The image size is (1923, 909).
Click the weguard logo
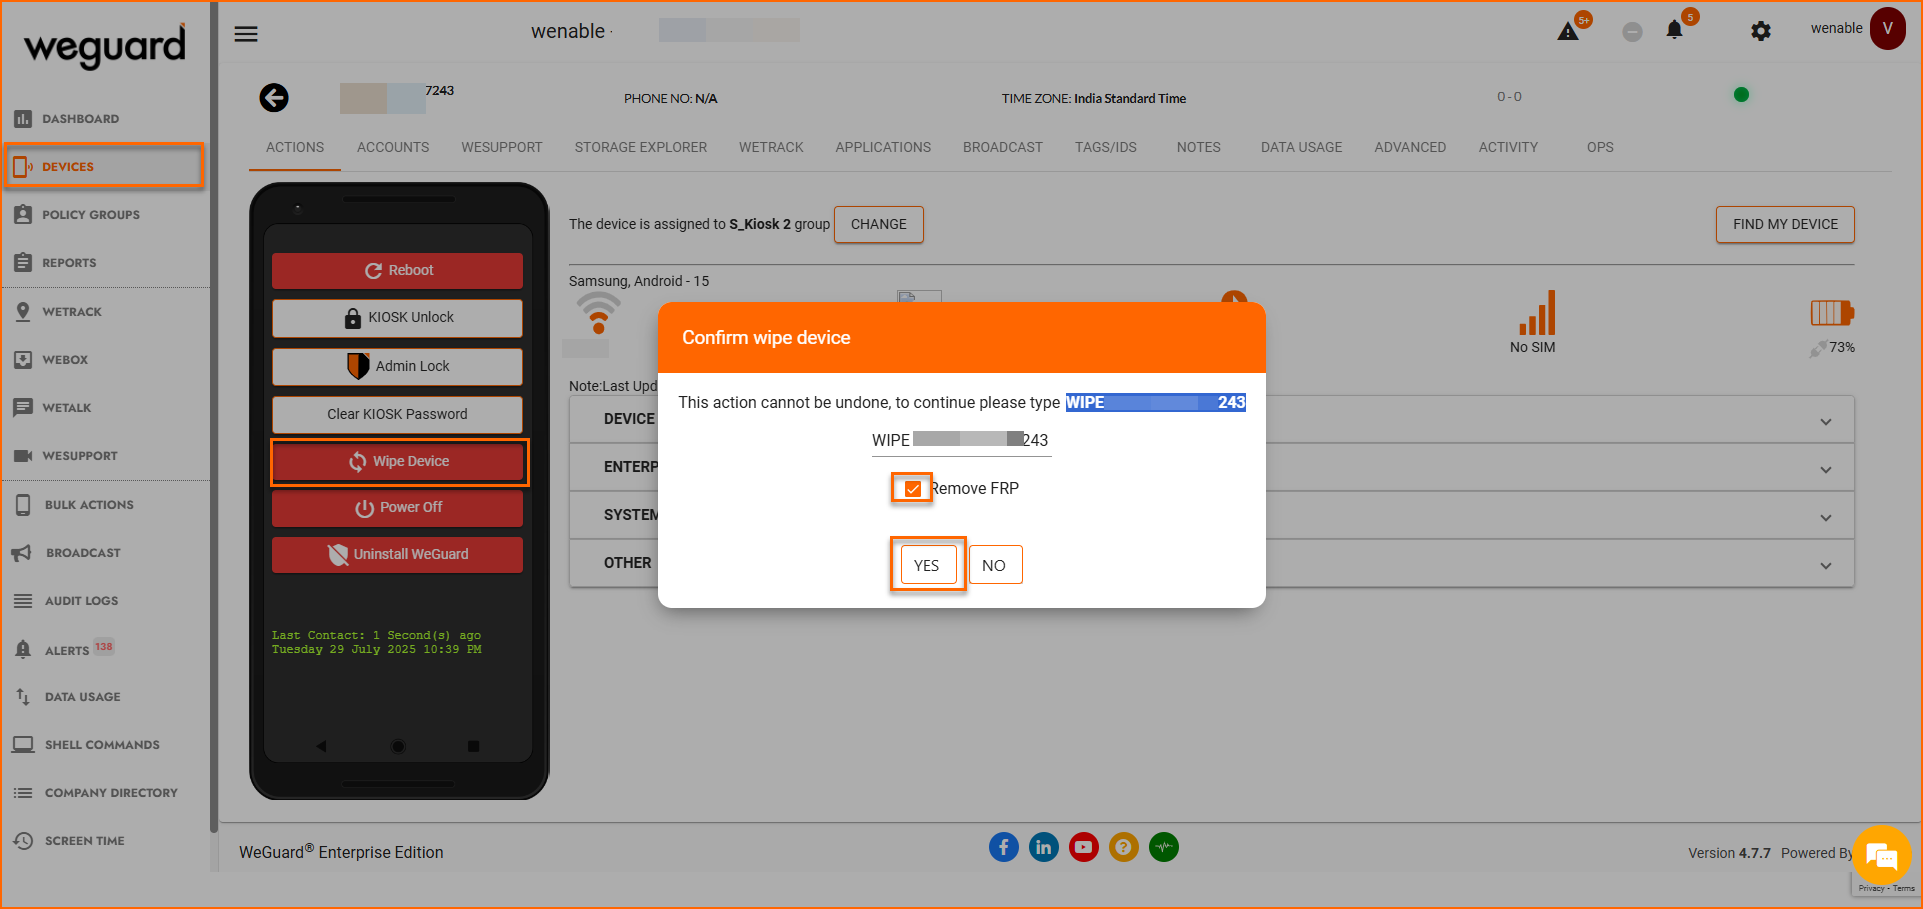[105, 46]
